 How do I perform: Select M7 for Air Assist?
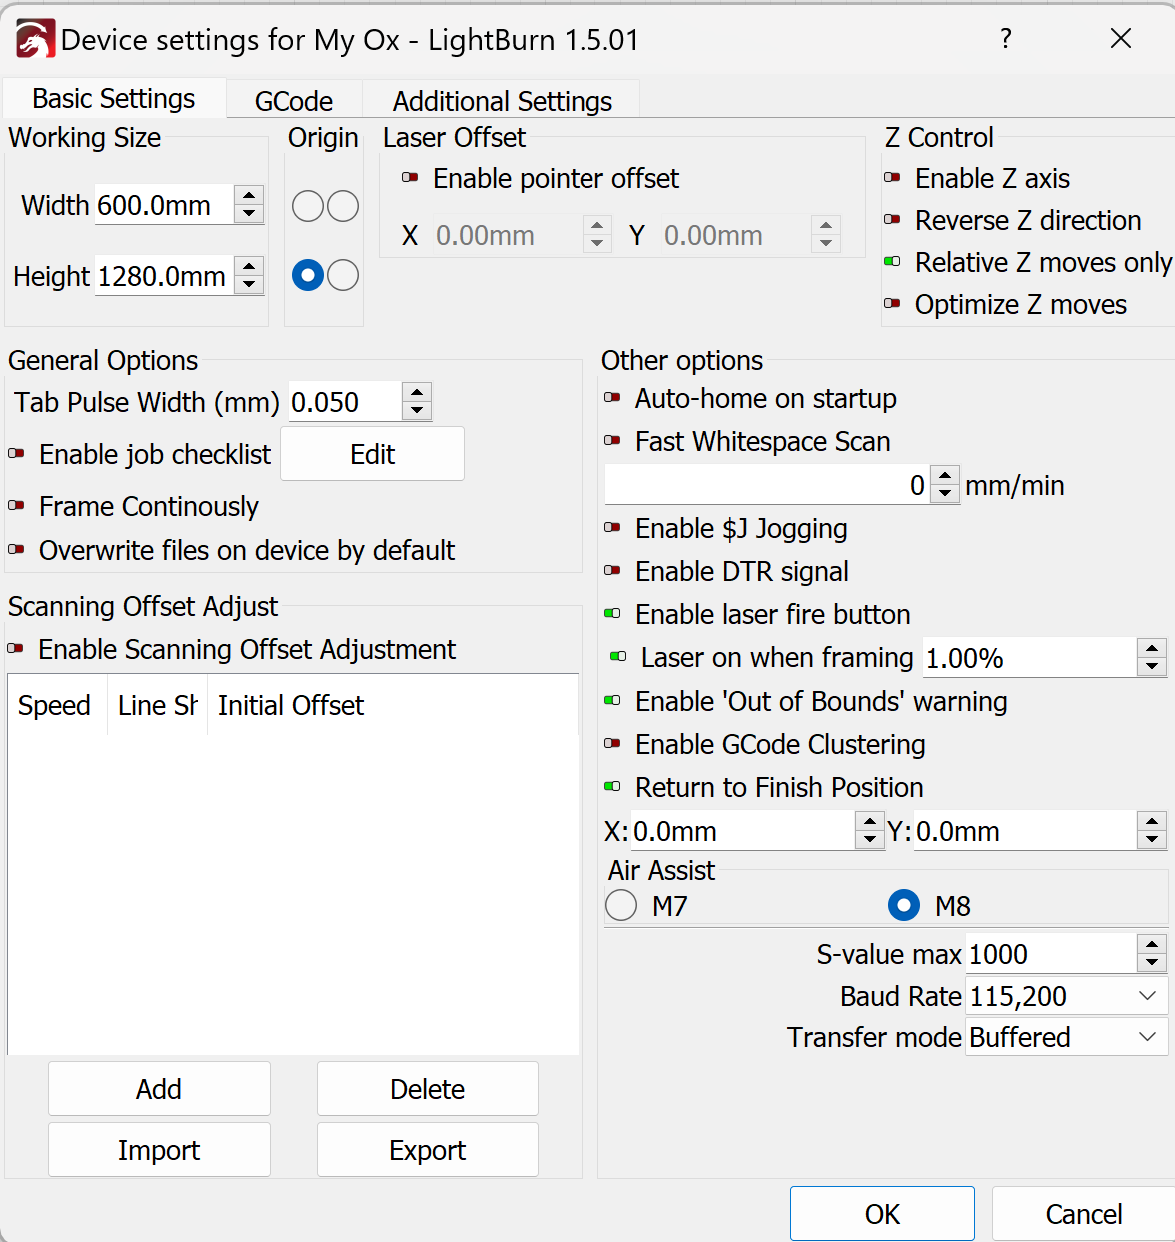(620, 905)
